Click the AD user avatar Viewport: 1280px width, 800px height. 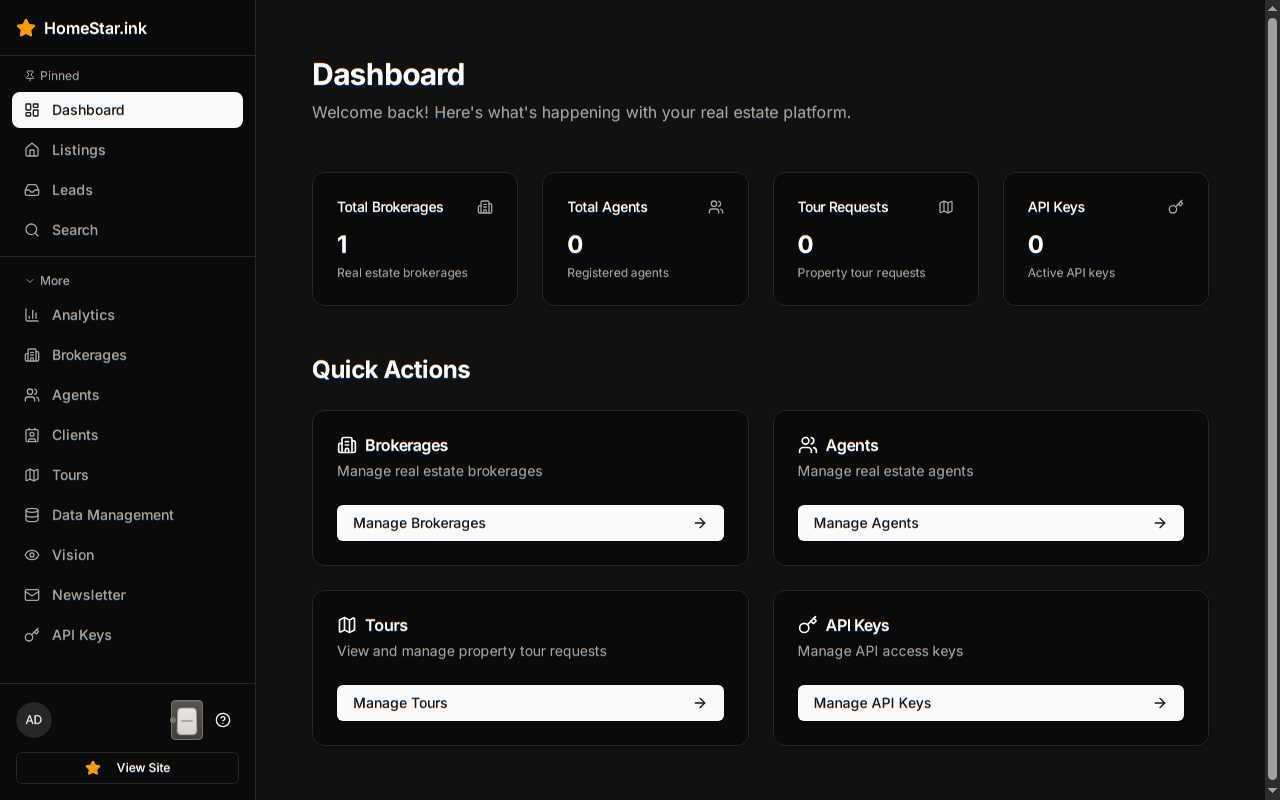(34, 720)
